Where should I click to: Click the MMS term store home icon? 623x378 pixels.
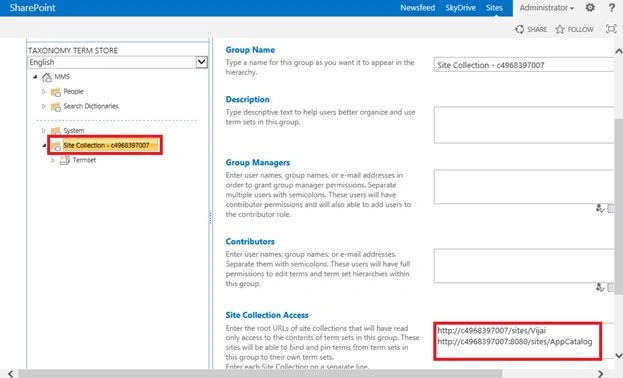[47, 77]
